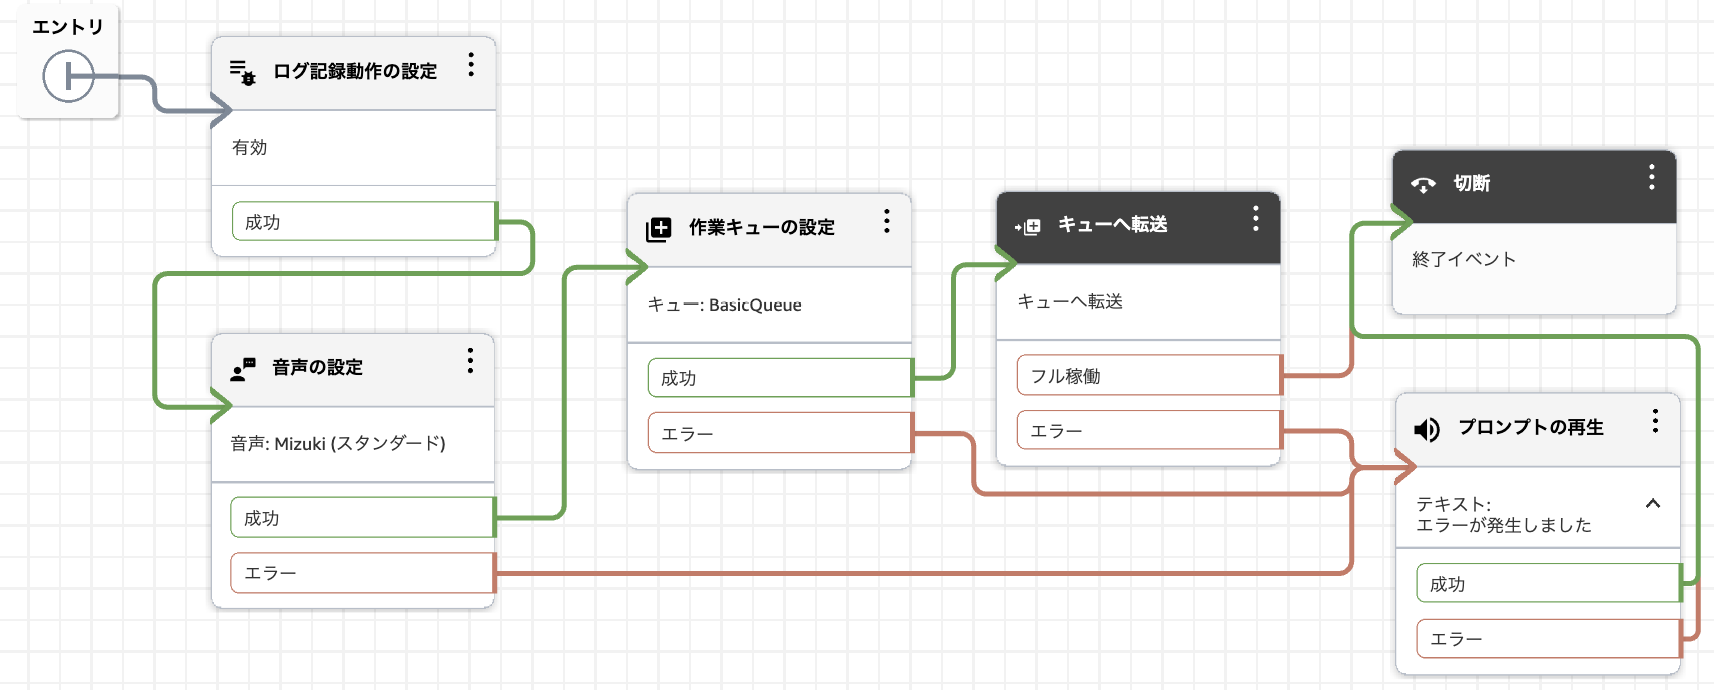Click the 作業キューの設定 block icon

point(658,229)
